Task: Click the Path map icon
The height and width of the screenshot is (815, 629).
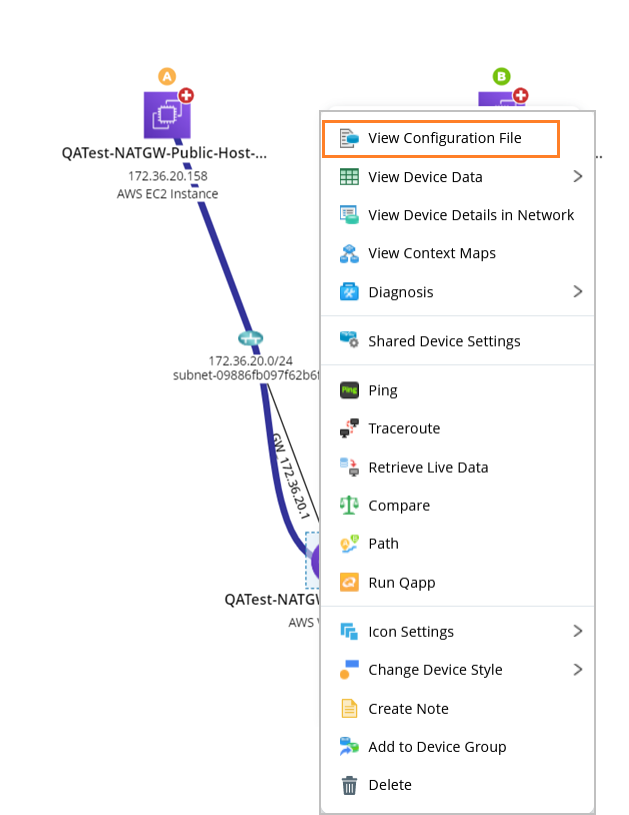Action: (x=349, y=544)
